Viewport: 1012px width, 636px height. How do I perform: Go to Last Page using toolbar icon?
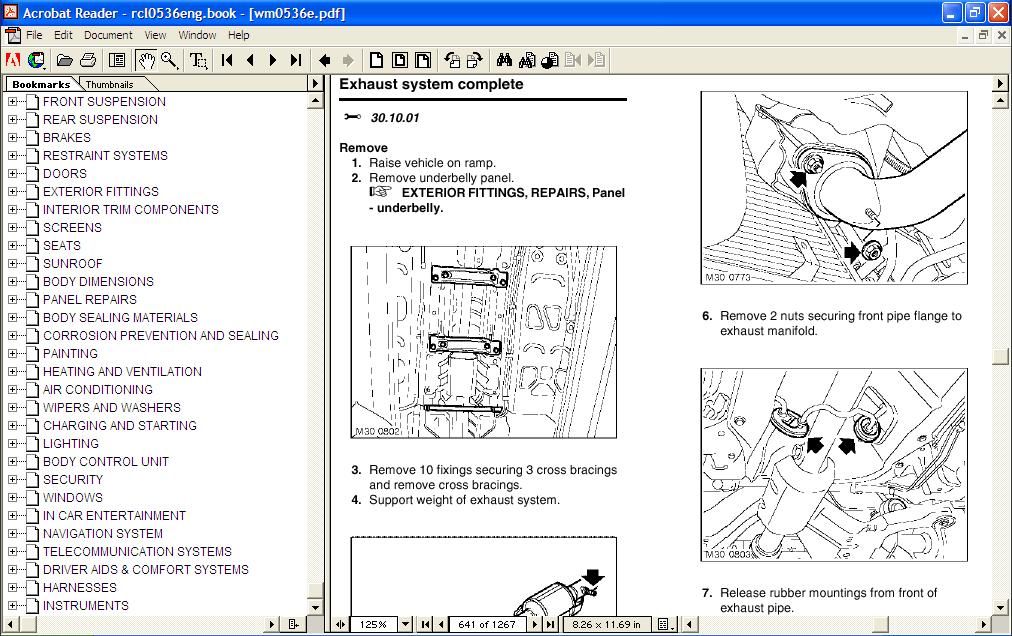(296, 61)
